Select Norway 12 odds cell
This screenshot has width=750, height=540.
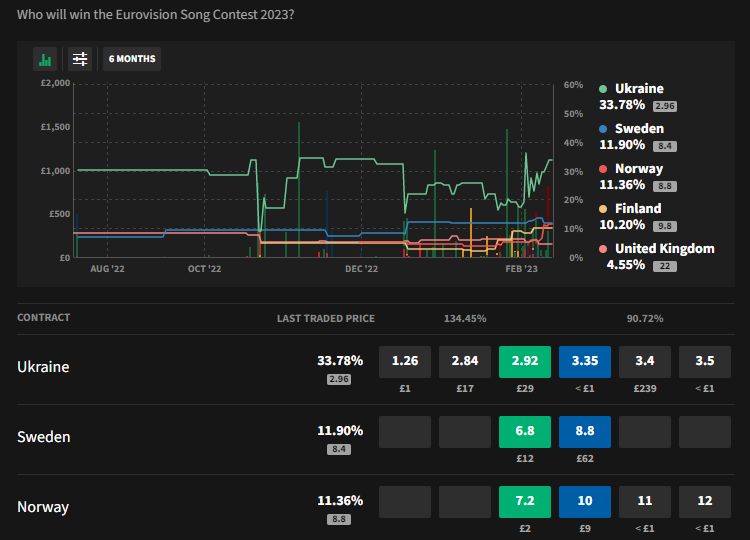pyautogui.click(x=705, y=502)
